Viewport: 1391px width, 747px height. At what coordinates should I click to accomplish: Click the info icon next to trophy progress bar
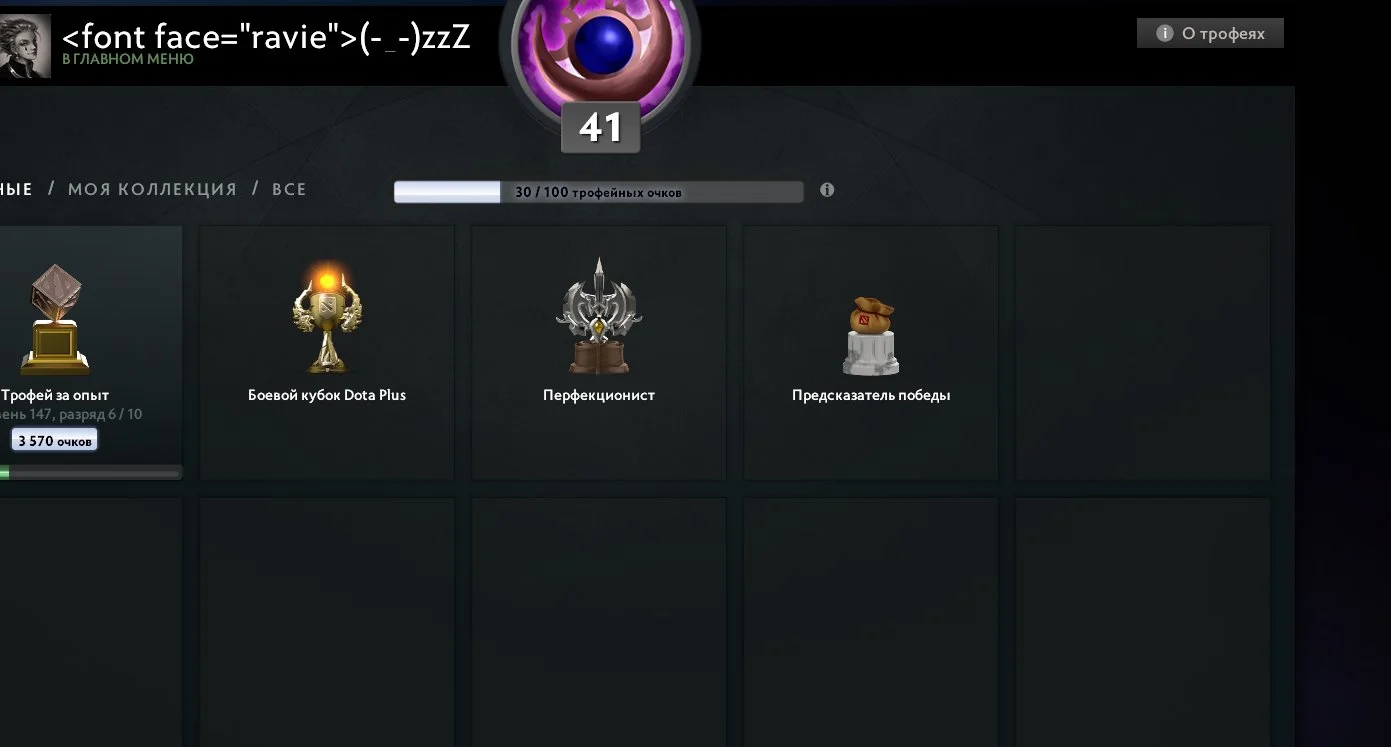827,190
